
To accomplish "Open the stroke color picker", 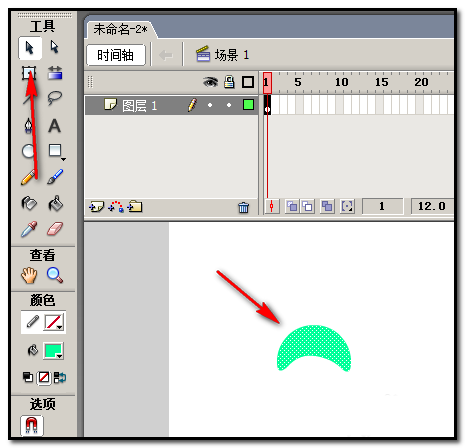I will tap(54, 322).
